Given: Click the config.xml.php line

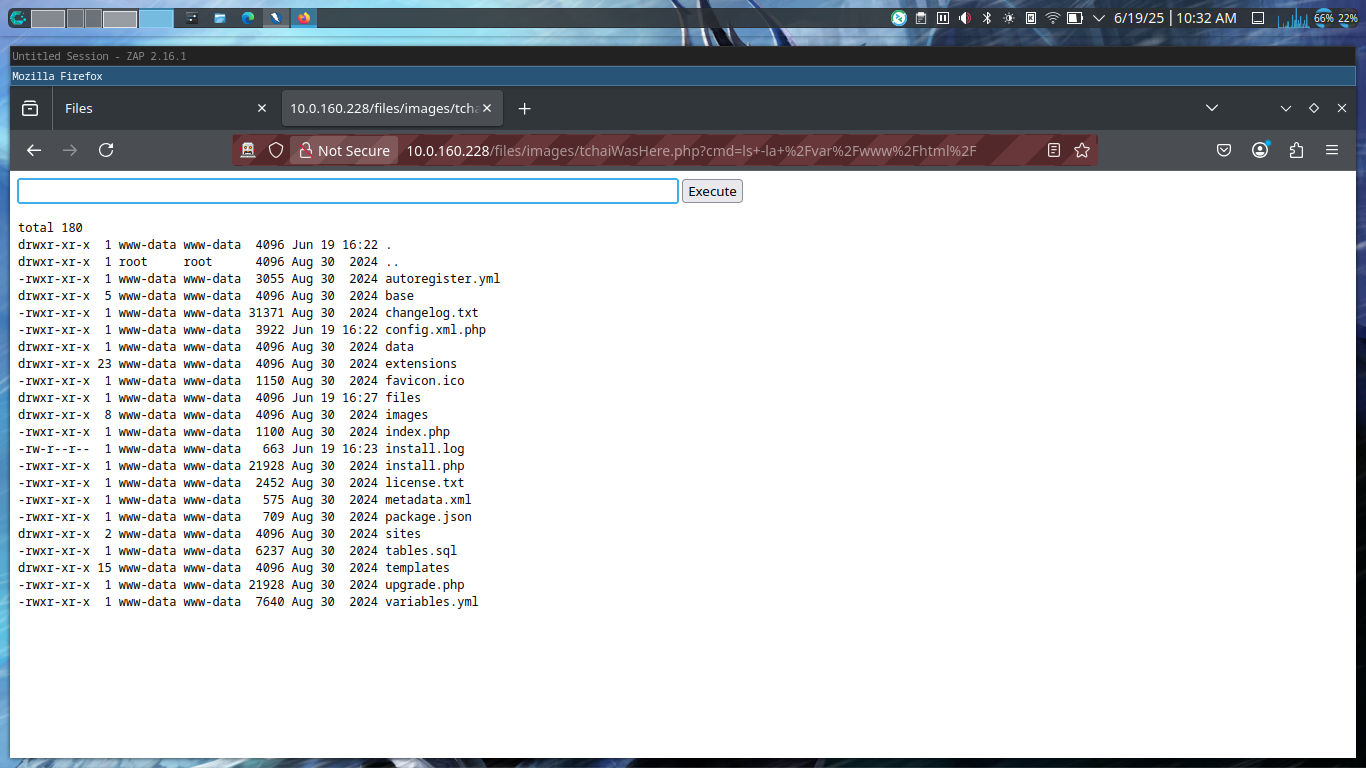Looking at the screenshot, I should [252, 330].
